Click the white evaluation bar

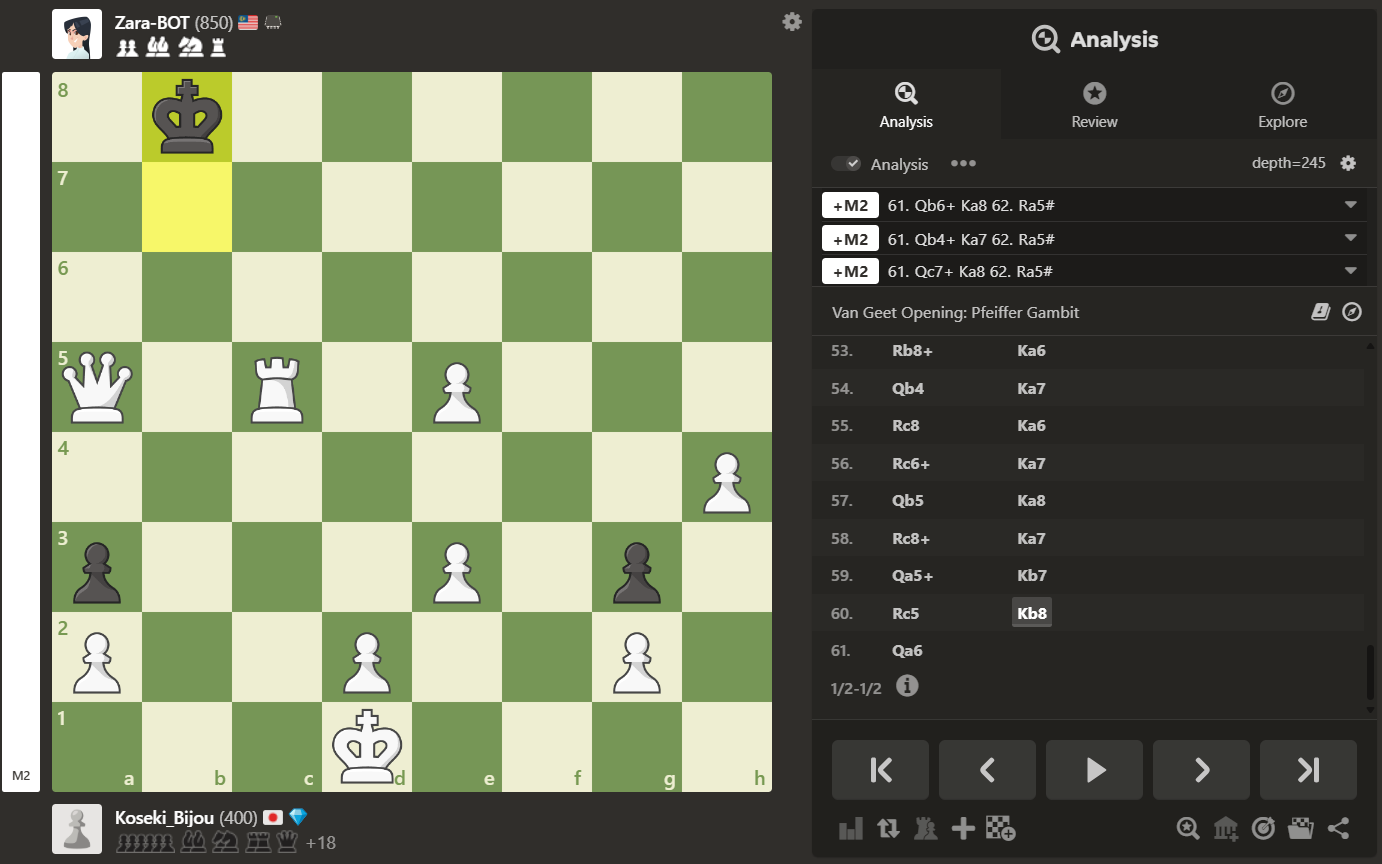tap(21, 431)
